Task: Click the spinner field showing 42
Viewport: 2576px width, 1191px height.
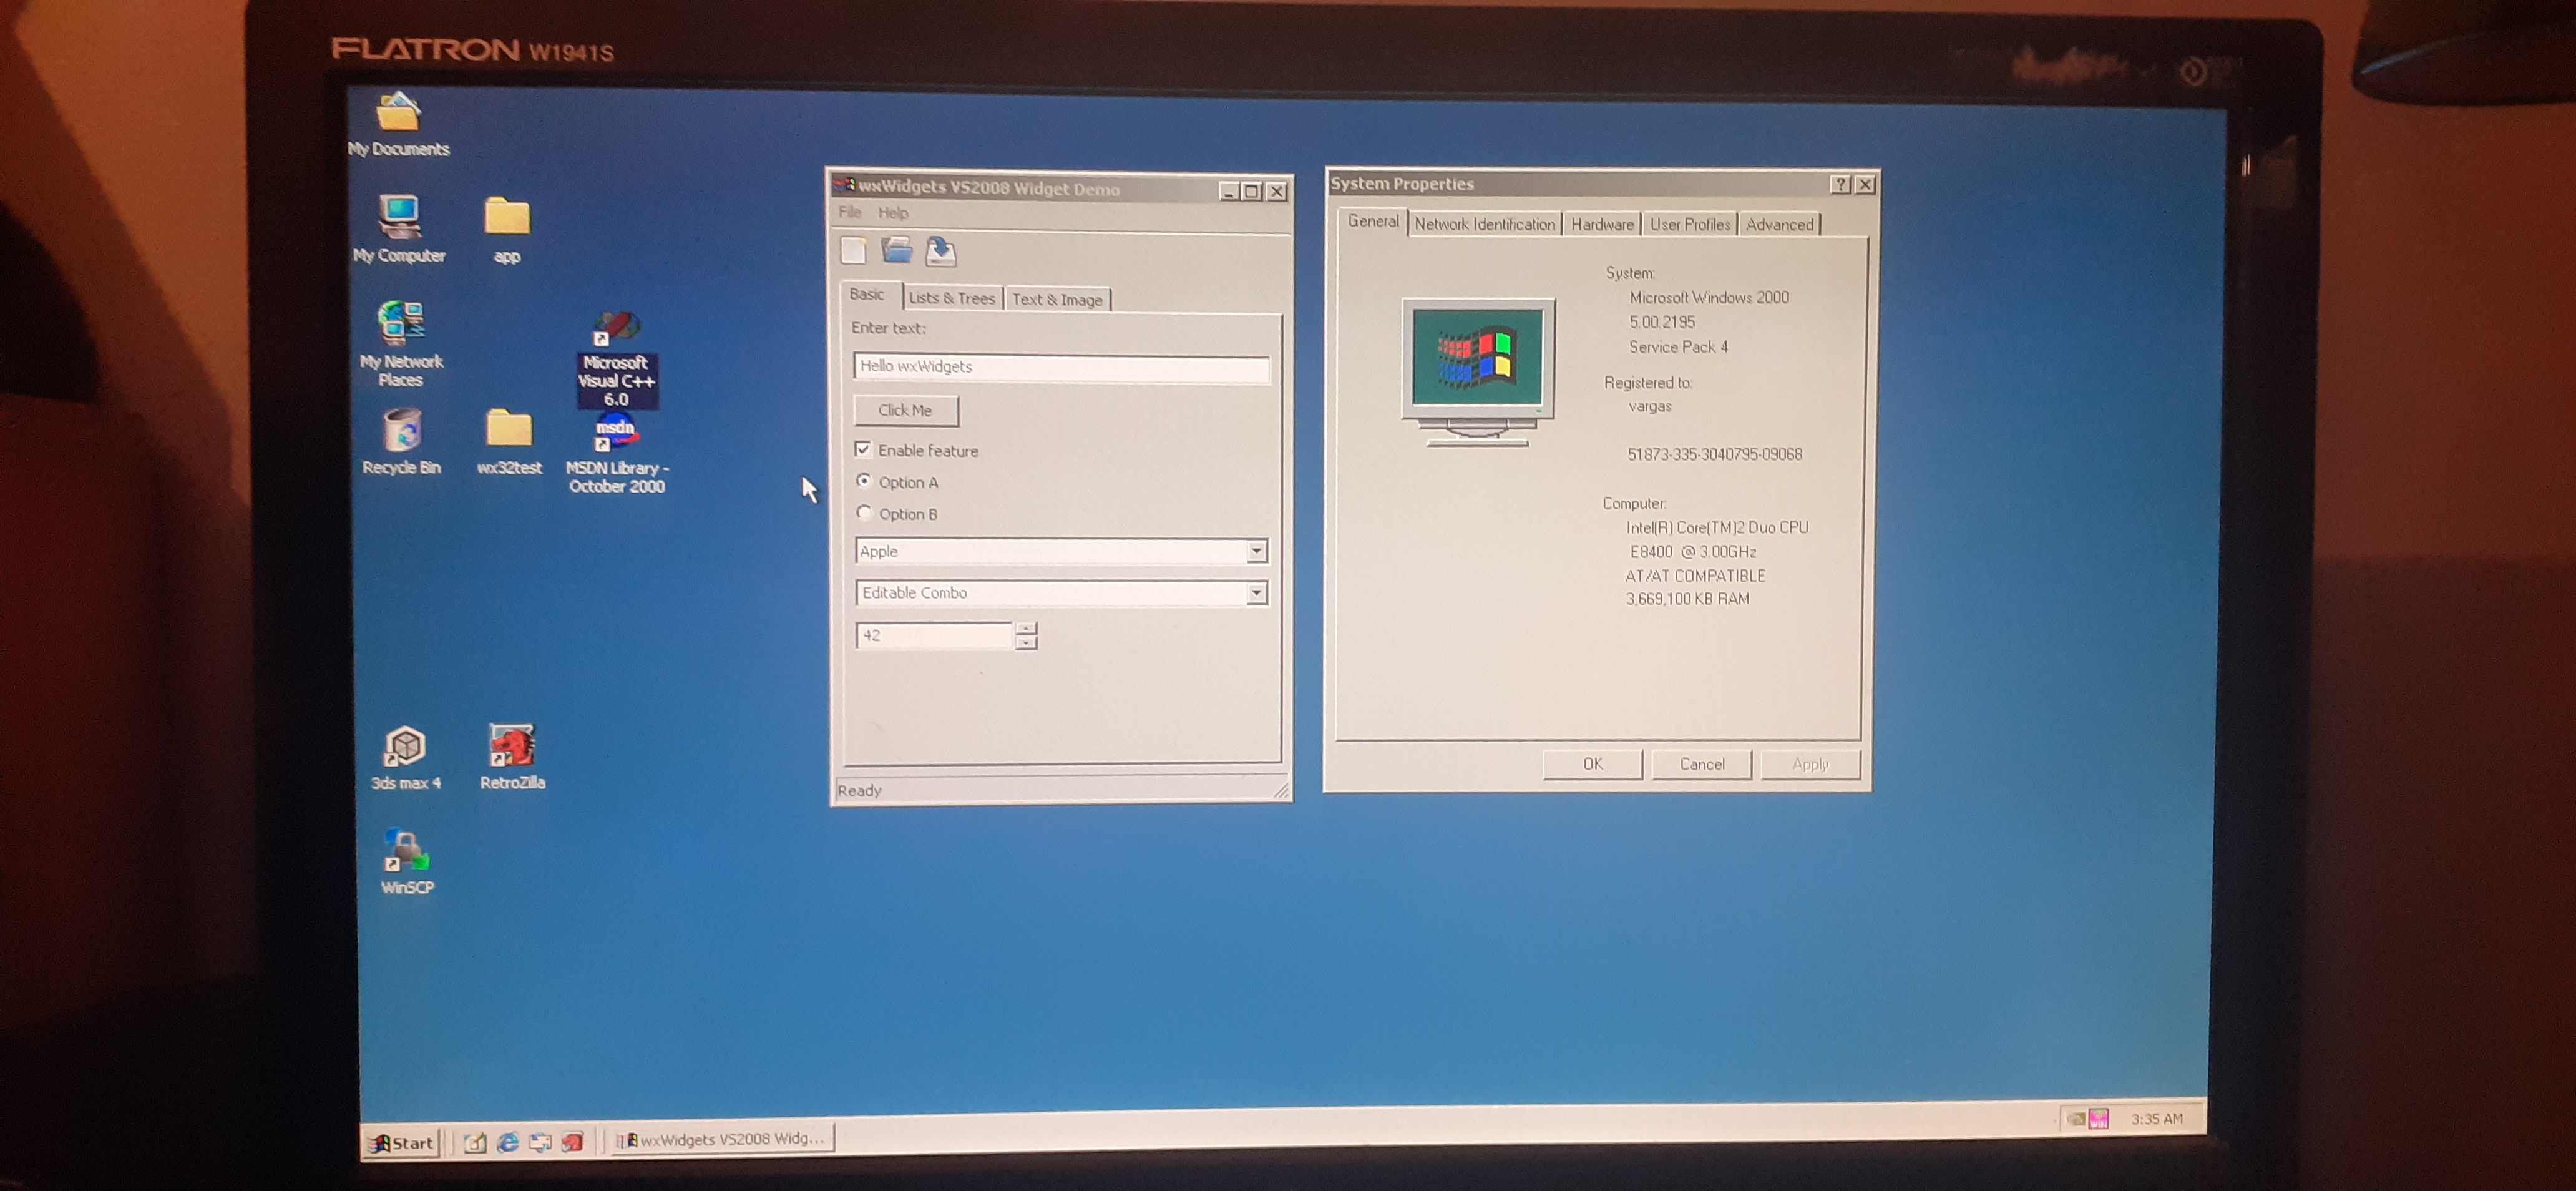Action: pyautogui.click(x=935, y=635)
